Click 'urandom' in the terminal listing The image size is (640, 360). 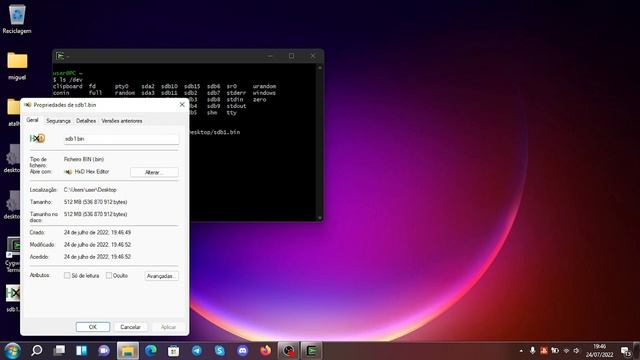(x=264, y=87)
